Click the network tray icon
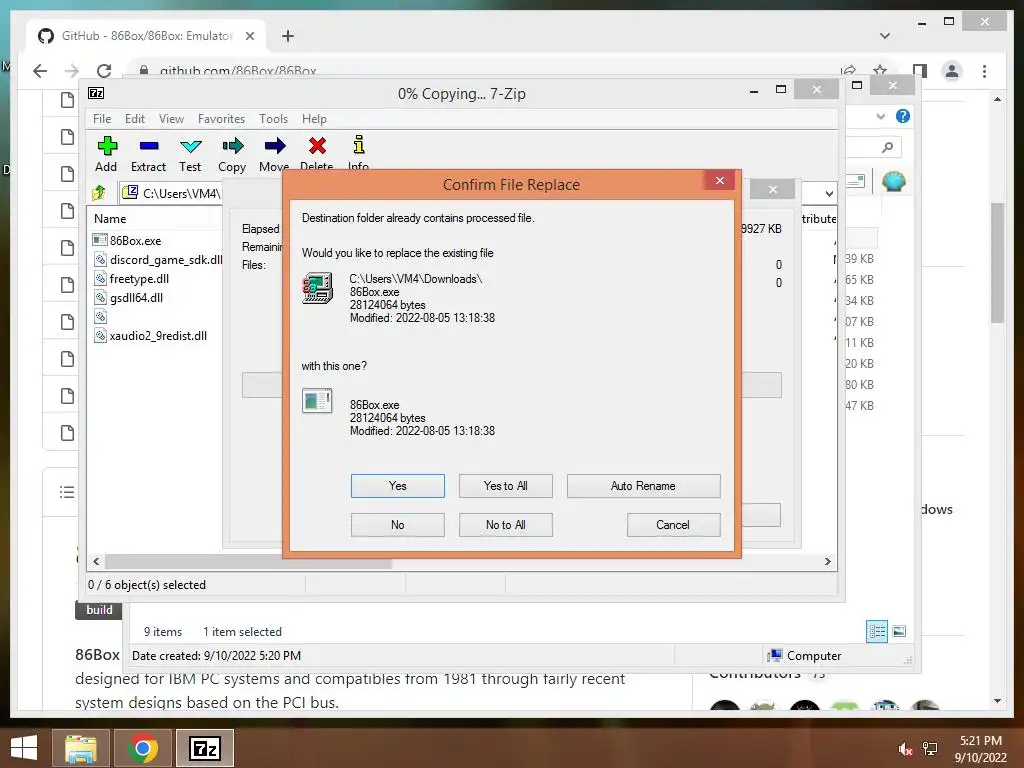 pyautogui.click(x=930, y=749)
